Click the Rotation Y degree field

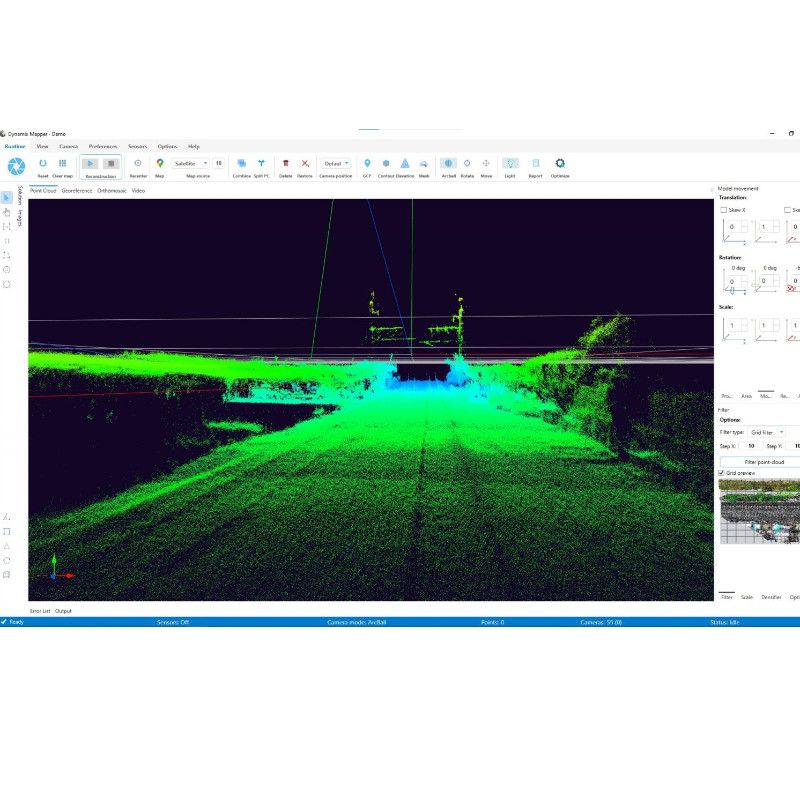(x=769, y=281)
